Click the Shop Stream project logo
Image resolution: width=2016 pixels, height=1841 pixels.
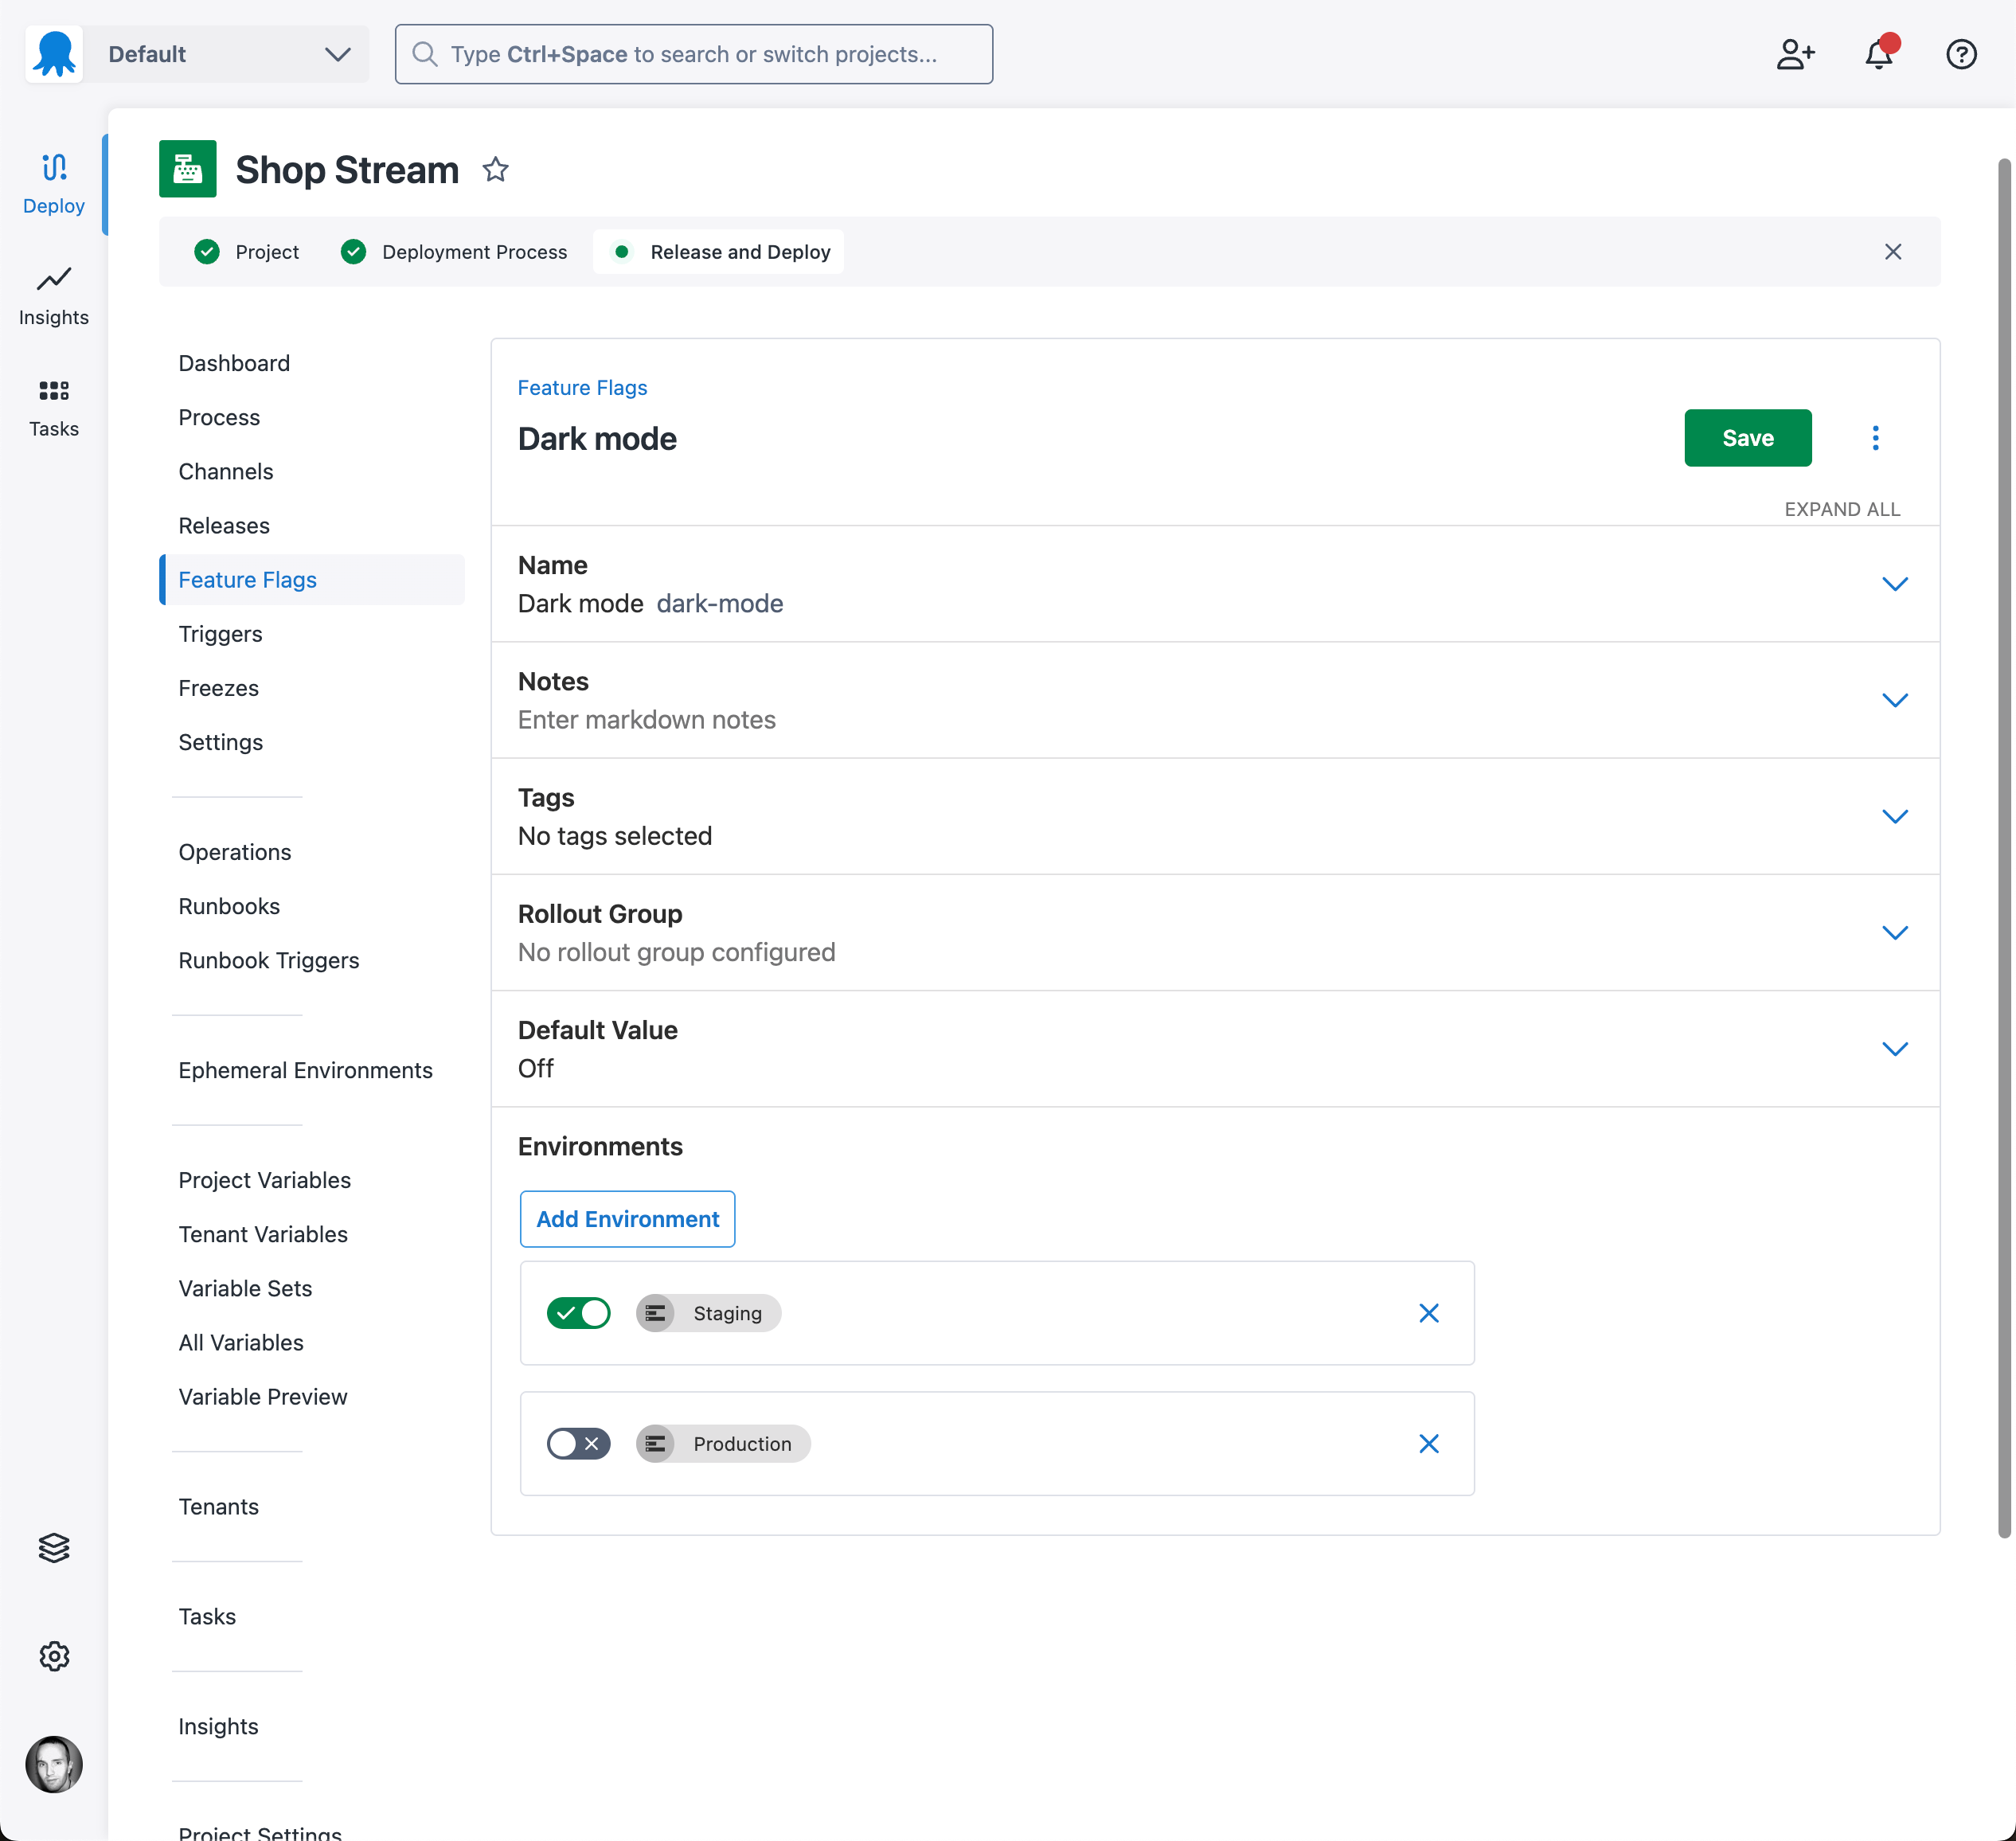188,169
